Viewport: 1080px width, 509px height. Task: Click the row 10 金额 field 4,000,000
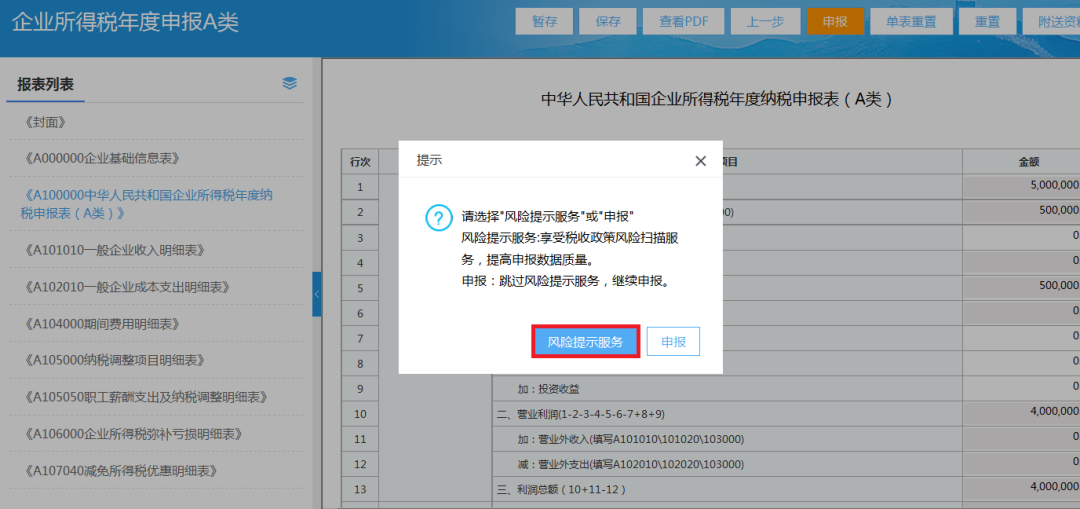(1021, 411)
